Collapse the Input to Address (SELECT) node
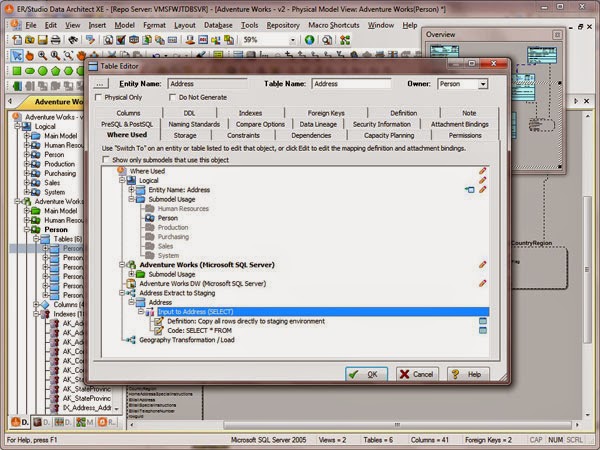Screen dimensions: 600x450 (x=141, y=311)
